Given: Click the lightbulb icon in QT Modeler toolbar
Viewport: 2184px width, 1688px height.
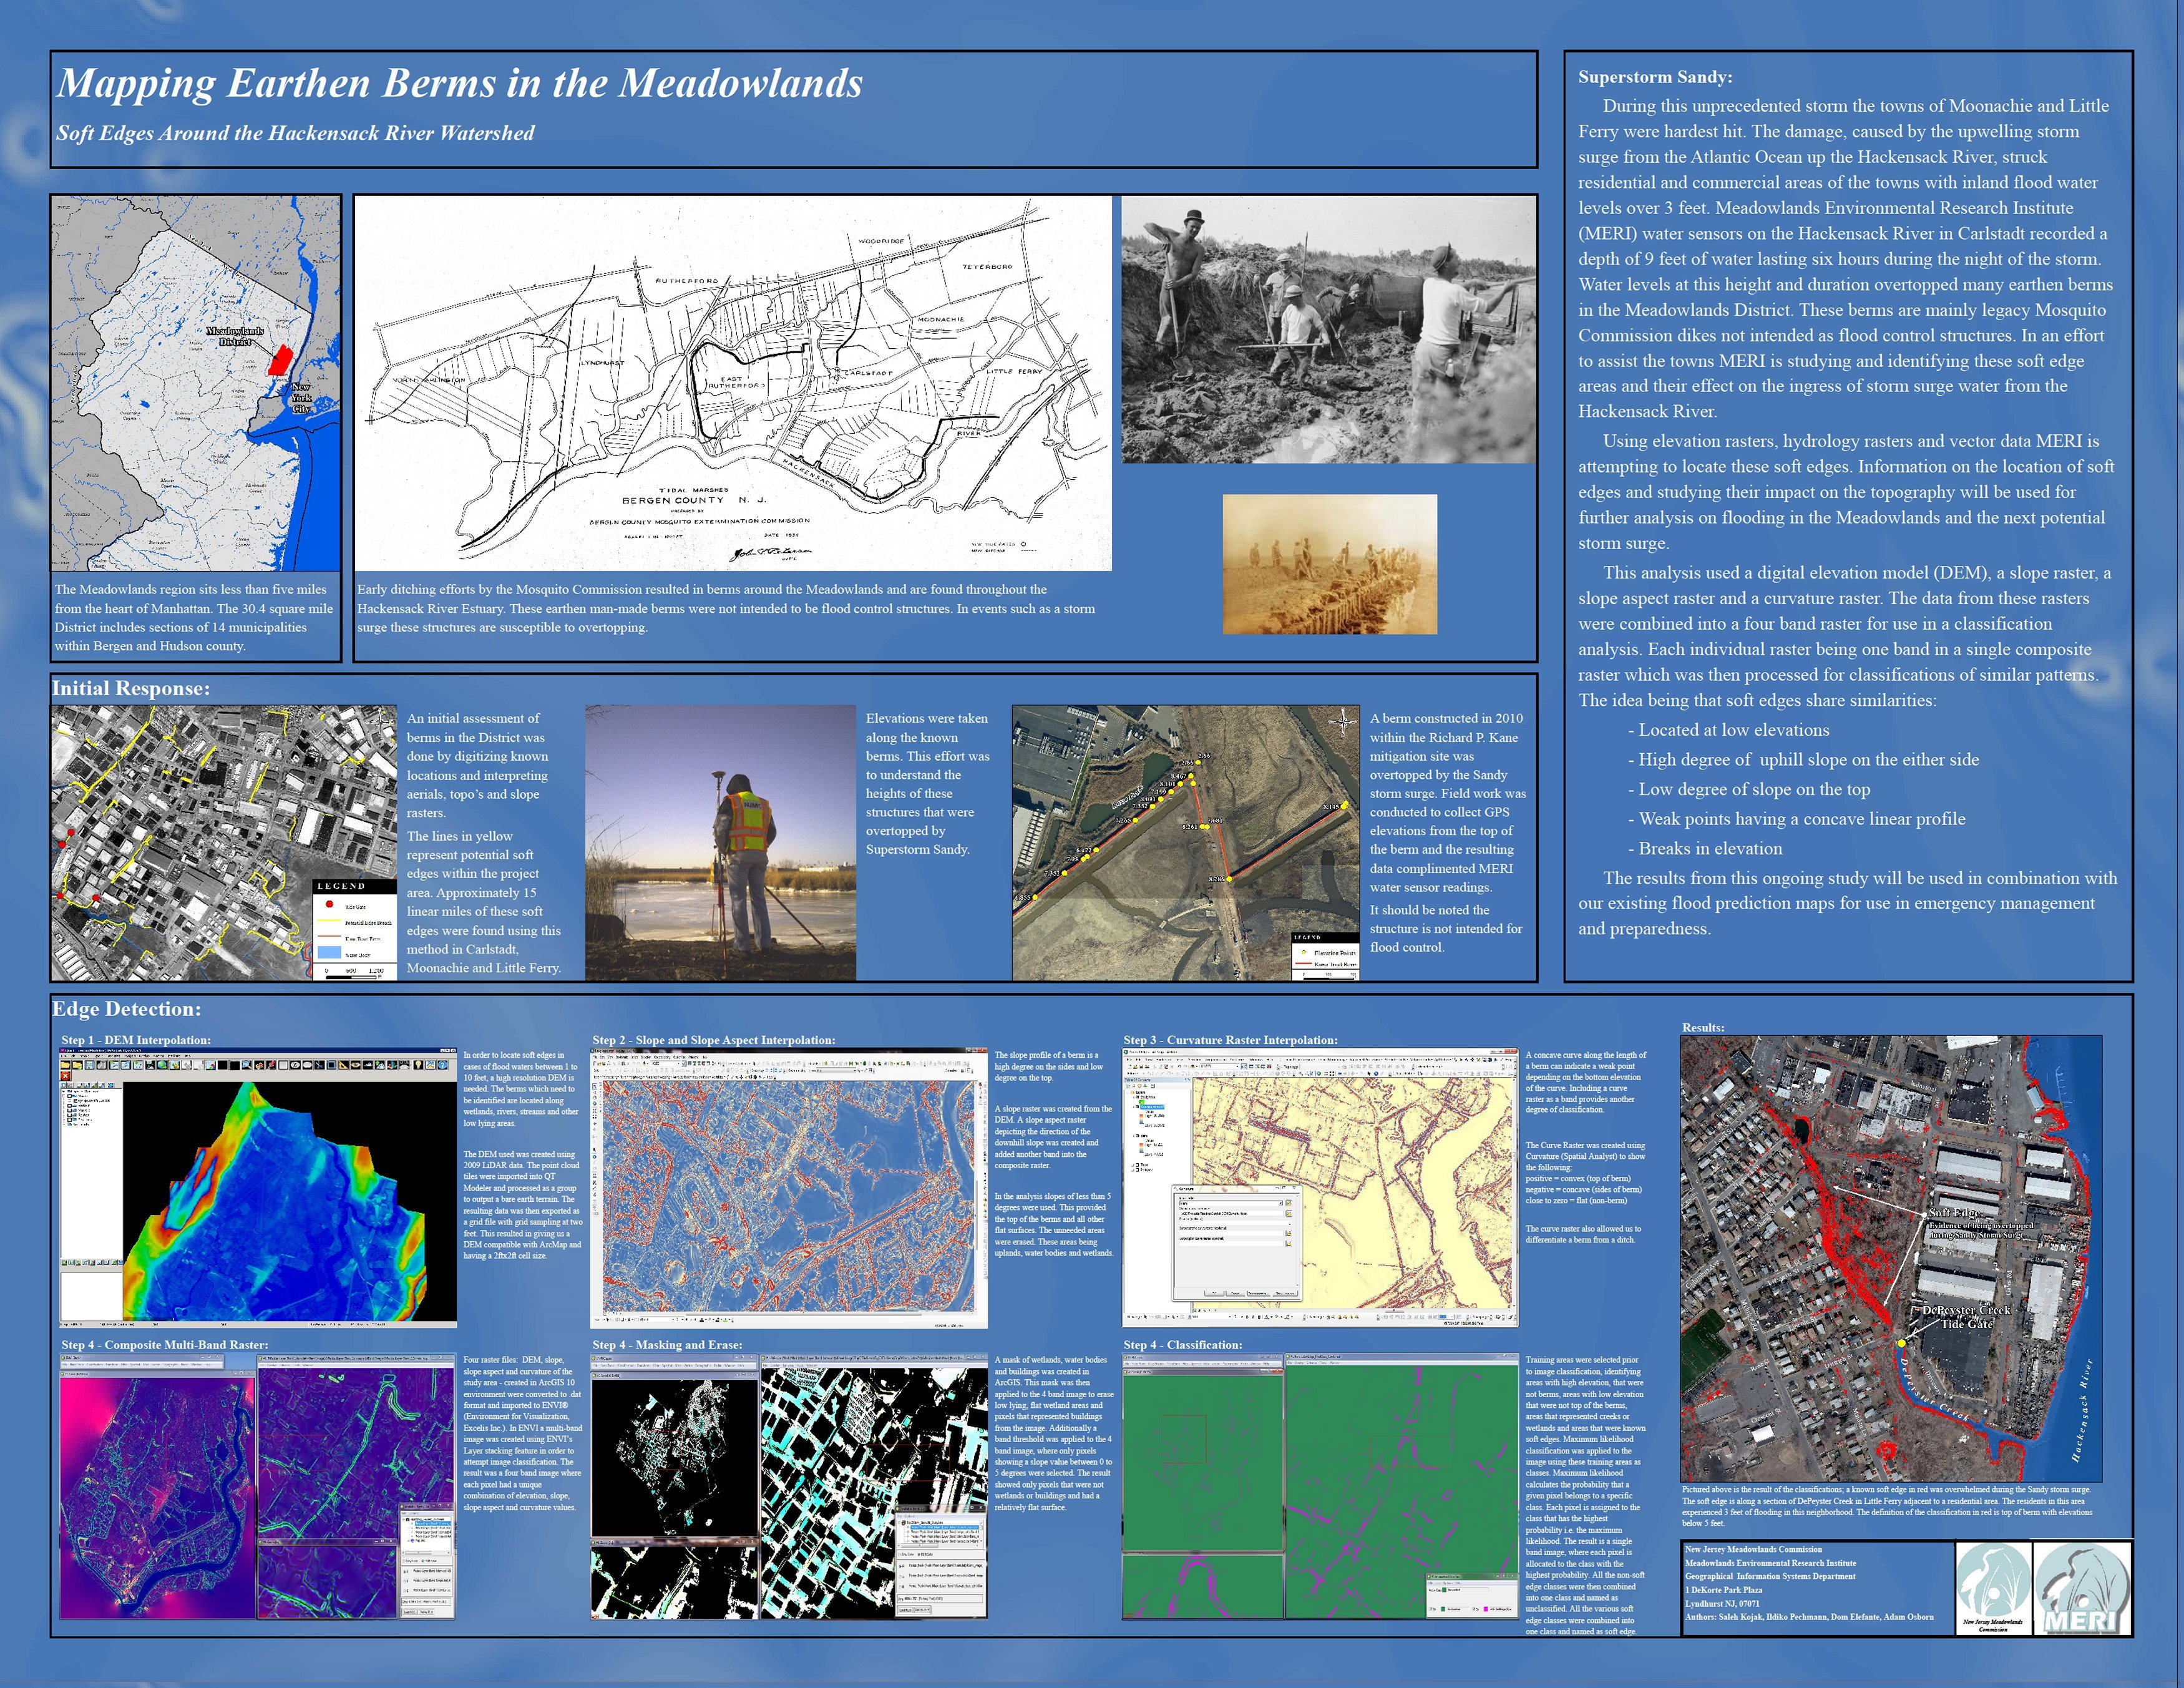Looking at the screenshot, I should tap(418, 1065).
